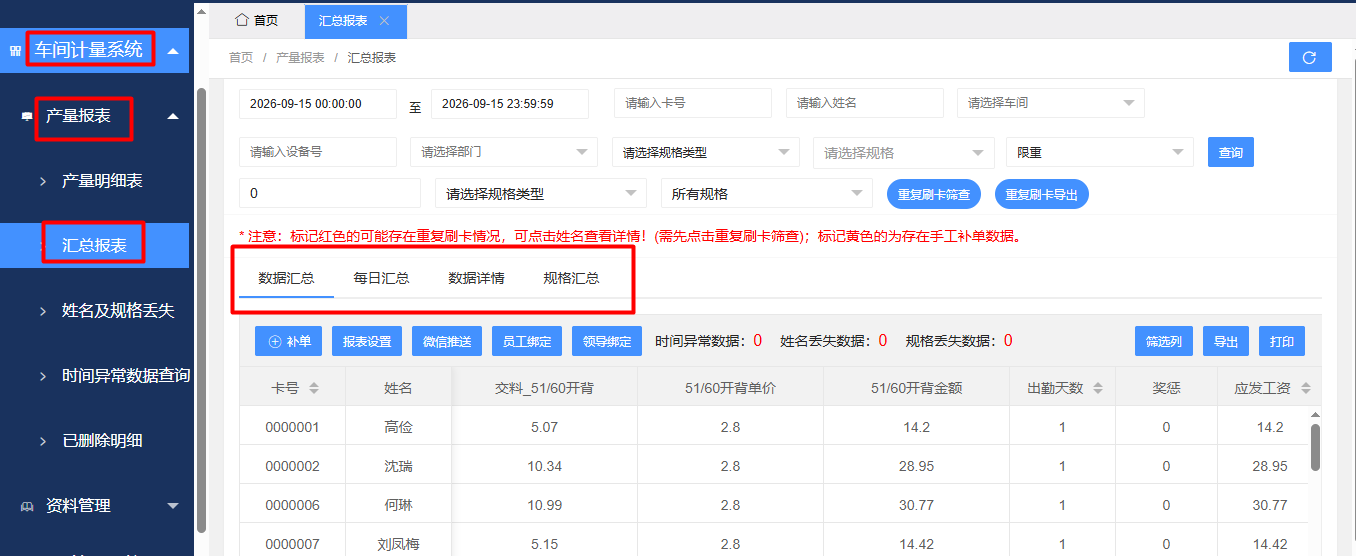This screenshot has width=1356, height=556.
Task: Click the 请输入设备号 input field
Action: point(318,152)
